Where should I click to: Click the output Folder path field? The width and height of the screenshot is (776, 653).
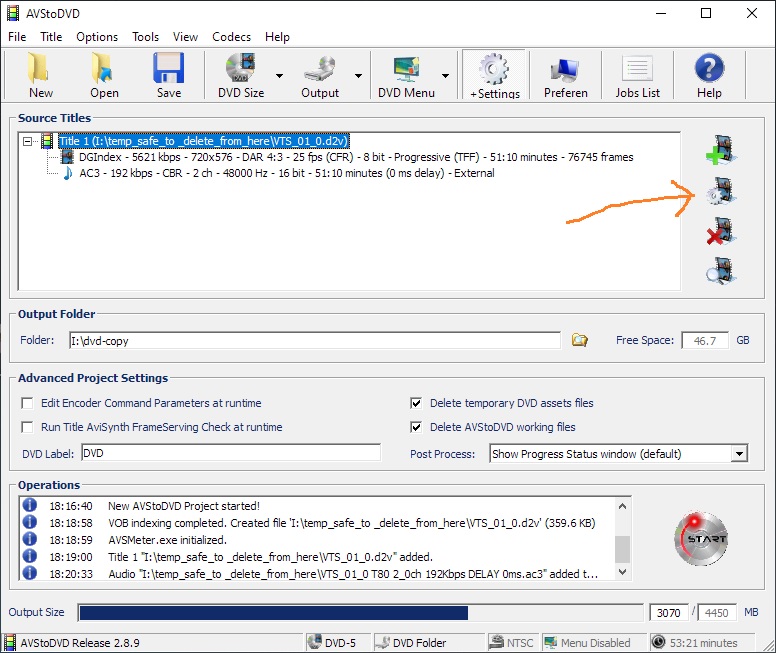point(315,341)
